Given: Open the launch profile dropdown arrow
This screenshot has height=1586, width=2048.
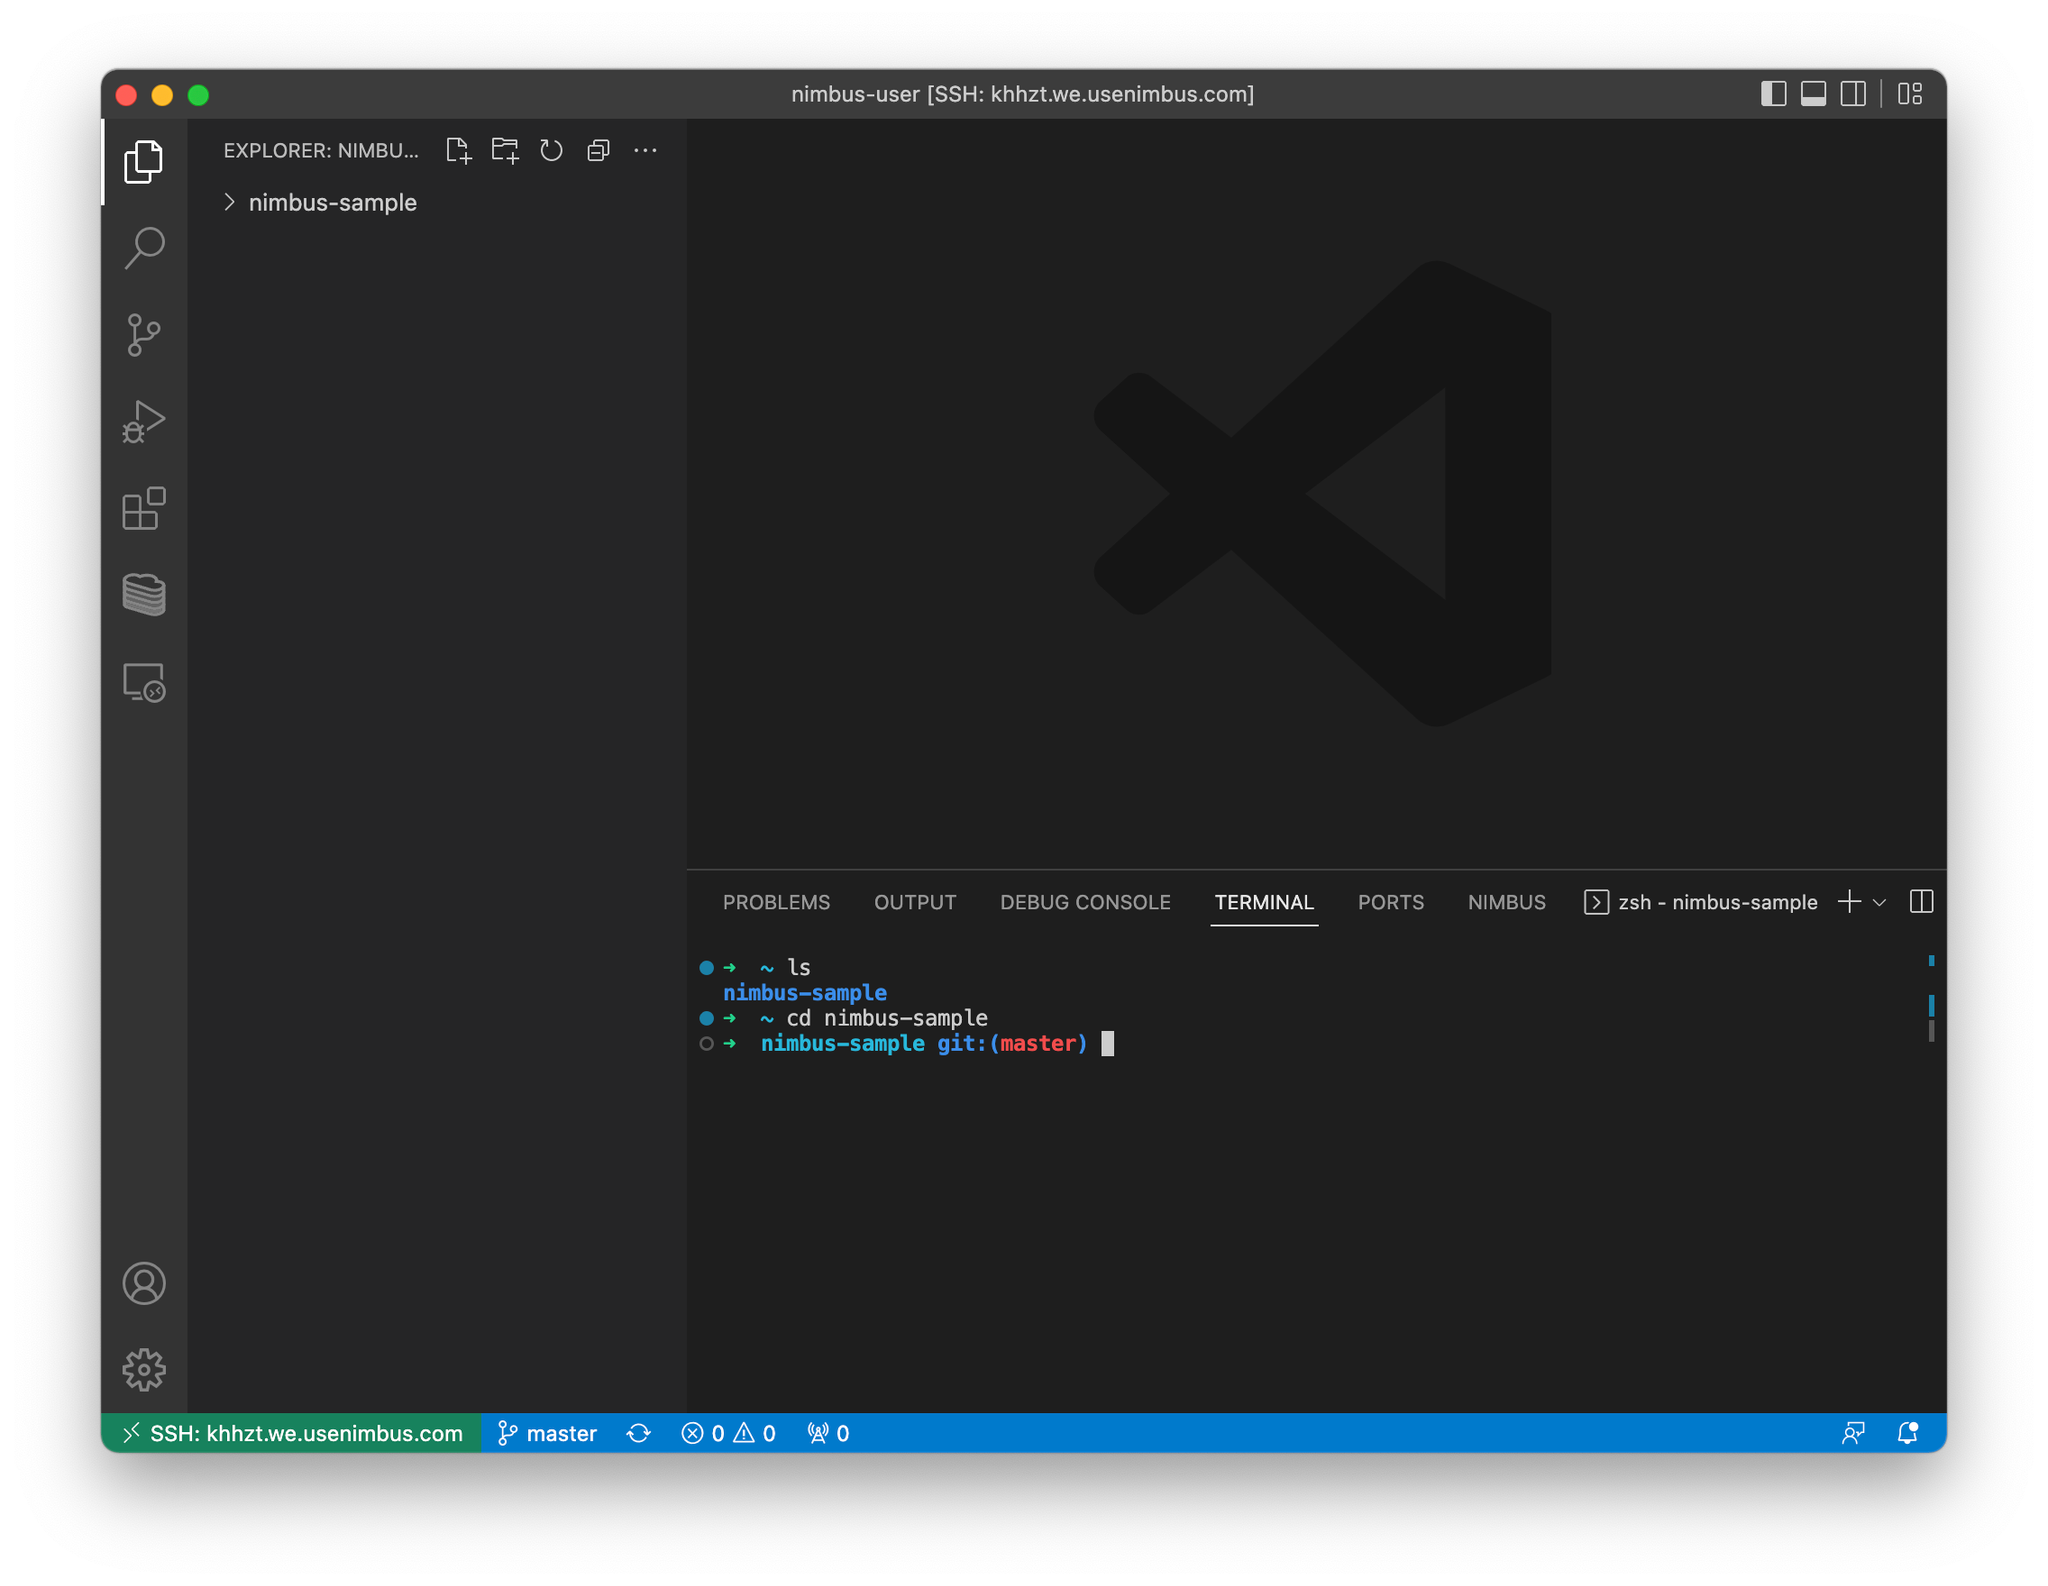Looking at the screenshot, I should tap(1879, 902).
